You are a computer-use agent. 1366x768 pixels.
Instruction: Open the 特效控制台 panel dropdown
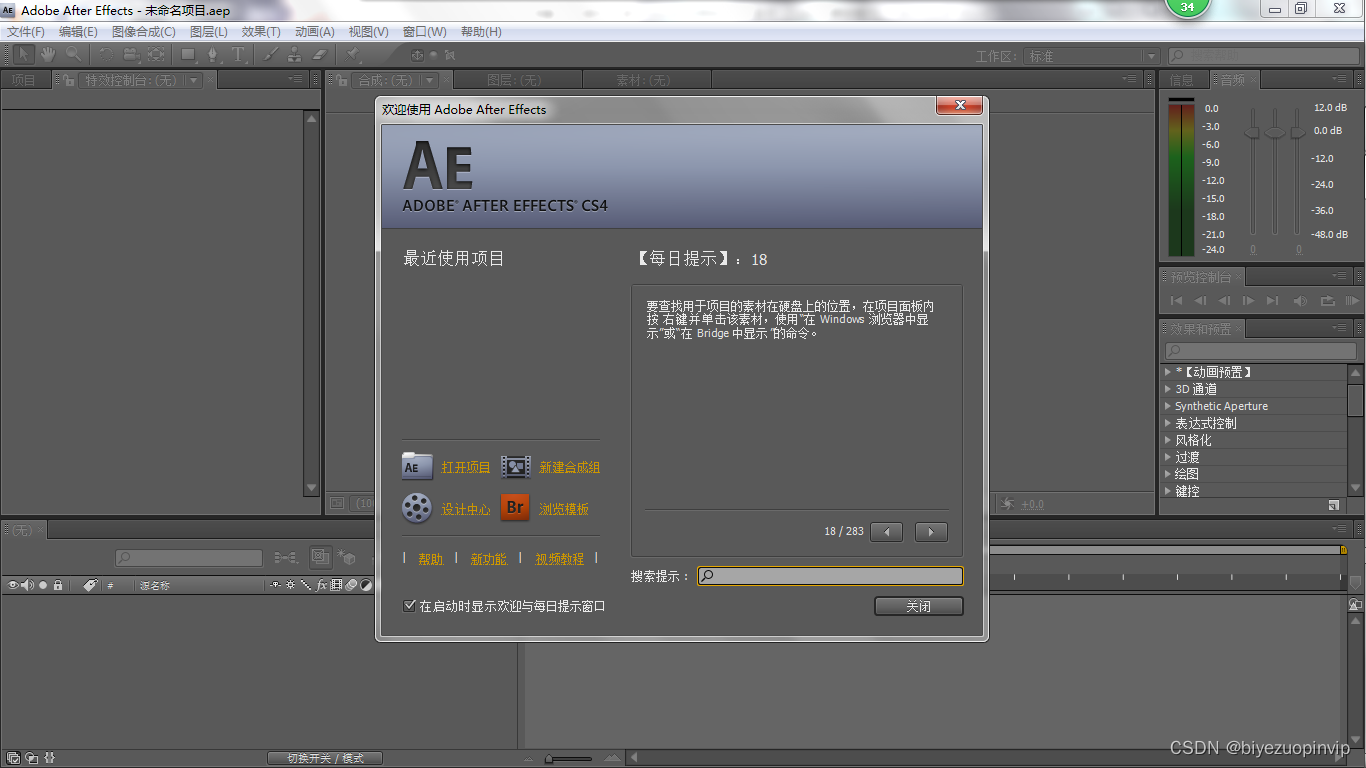click(x=194, y=80)
